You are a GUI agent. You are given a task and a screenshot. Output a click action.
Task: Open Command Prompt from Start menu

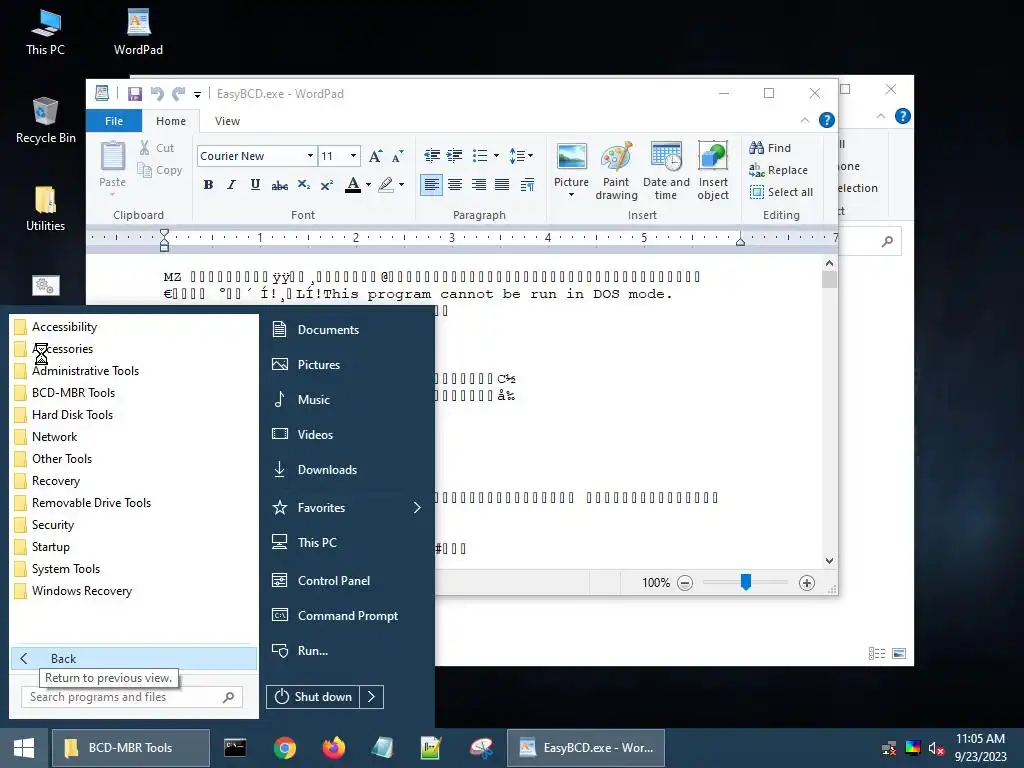tap(347, 616)
